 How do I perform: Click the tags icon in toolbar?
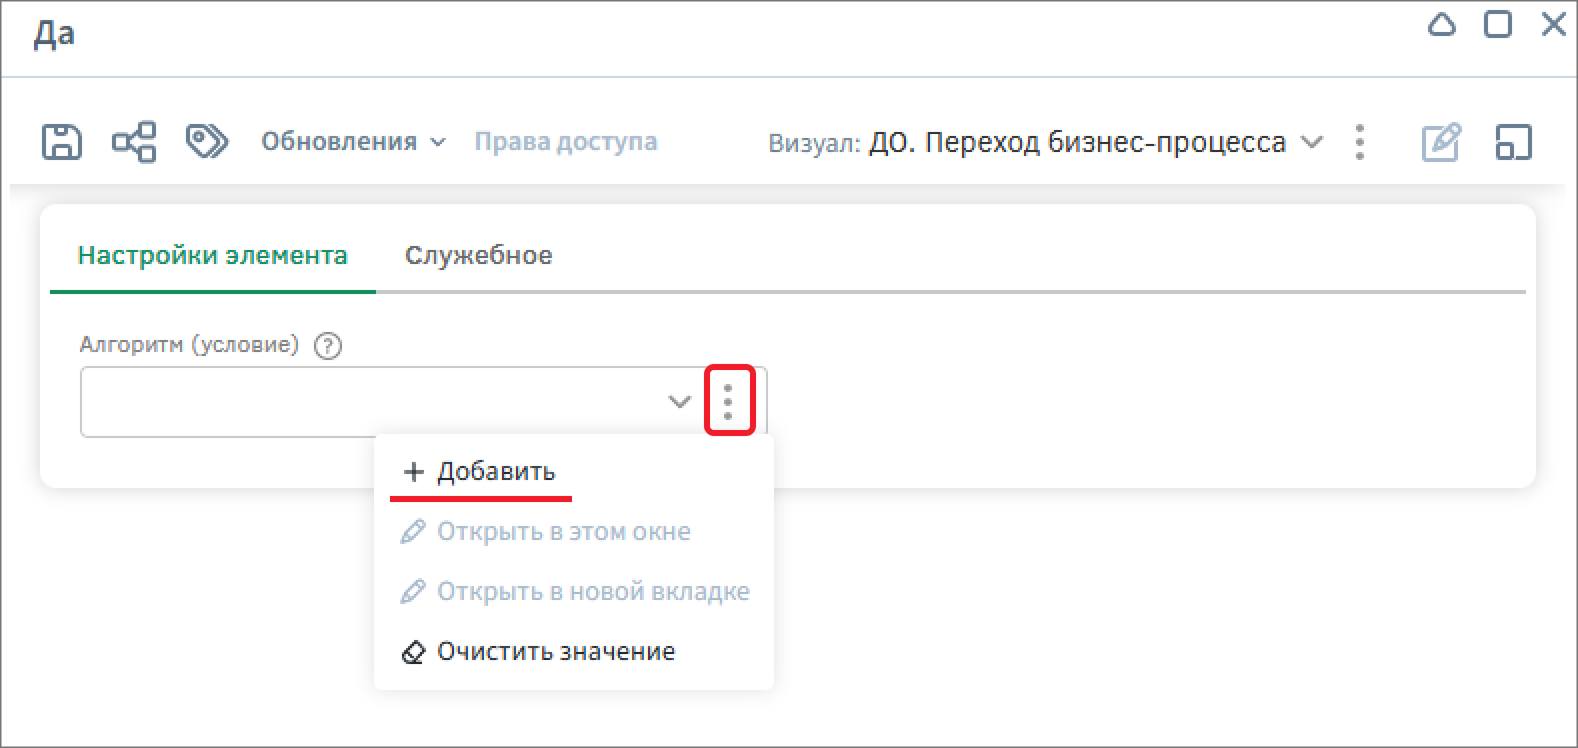207,142
